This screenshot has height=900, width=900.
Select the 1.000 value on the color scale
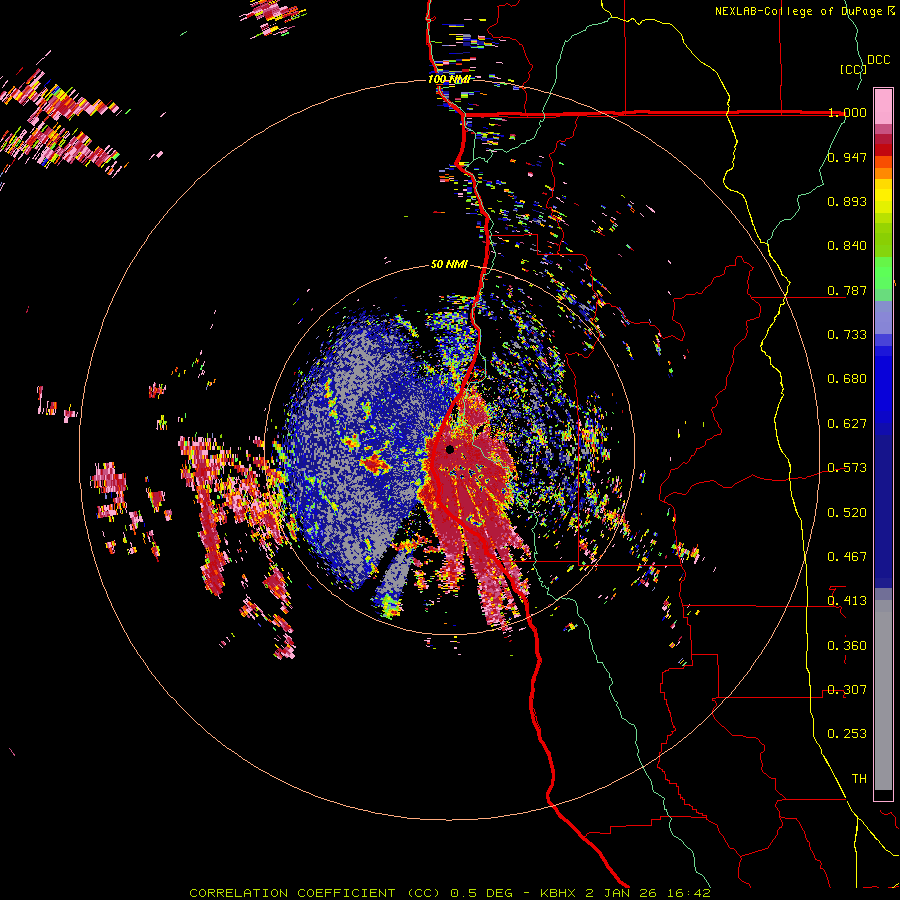(x=847, y=112)
